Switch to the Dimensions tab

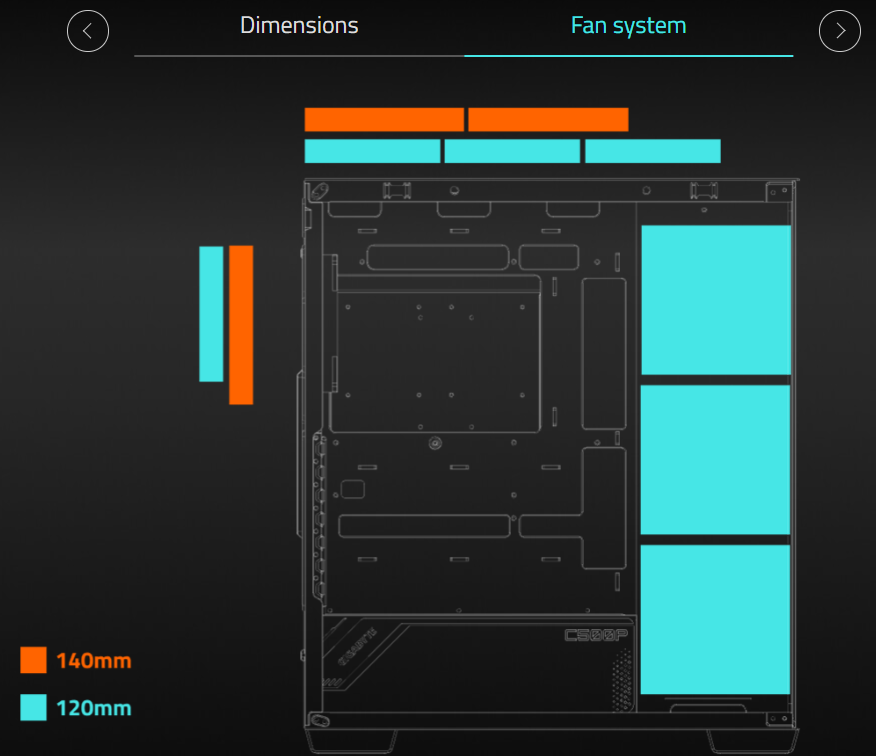coord(299,26)
